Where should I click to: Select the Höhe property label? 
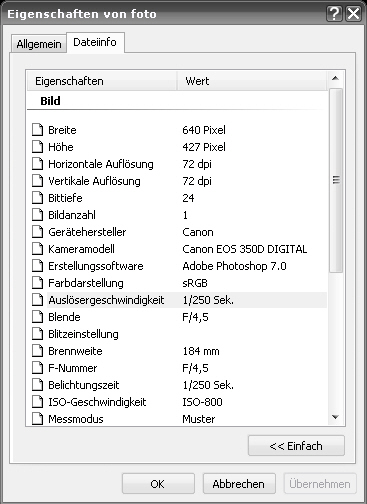[61, 147]
